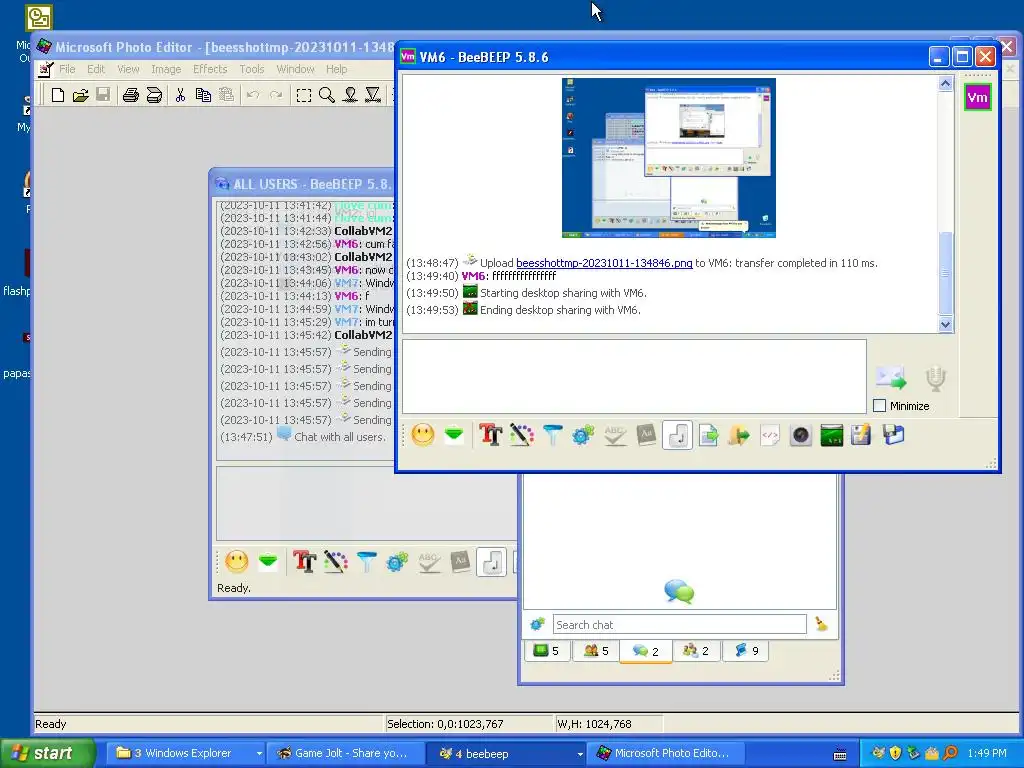Open the Image menu in Photo Editor
This screenshot has height=768, width=1024.
(x=166, y=69)
